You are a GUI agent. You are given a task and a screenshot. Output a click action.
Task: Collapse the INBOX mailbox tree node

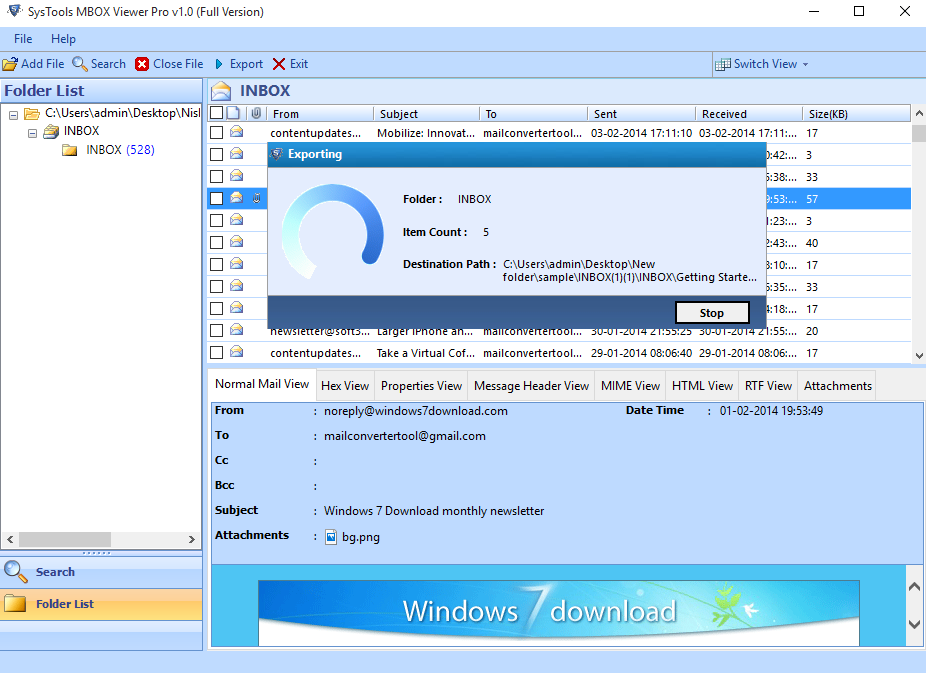click(32, 133)
